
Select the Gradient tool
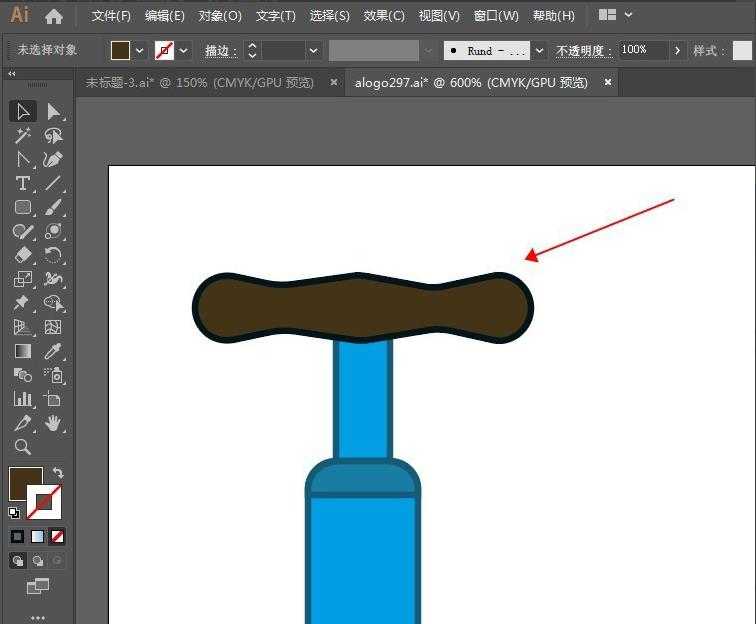(x=22, y=351)
